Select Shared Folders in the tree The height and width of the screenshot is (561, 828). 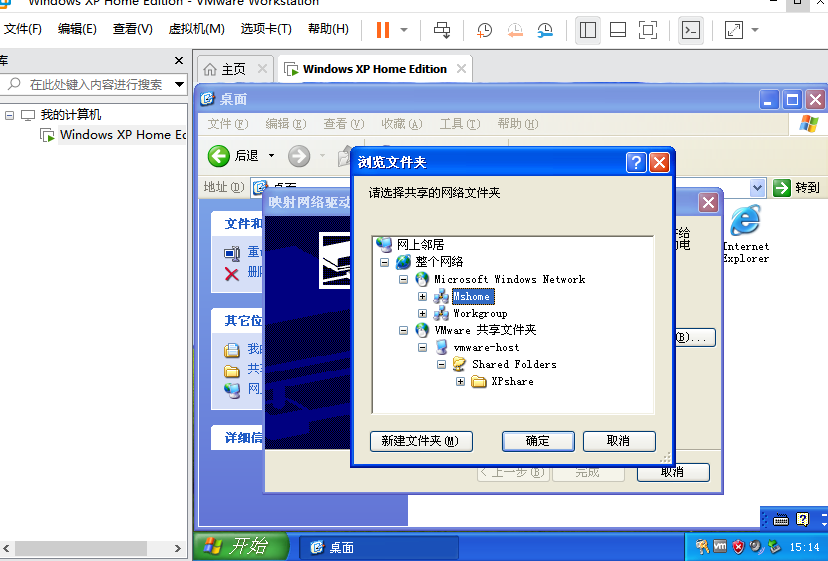pyautogui.click(x=514, y=364)
